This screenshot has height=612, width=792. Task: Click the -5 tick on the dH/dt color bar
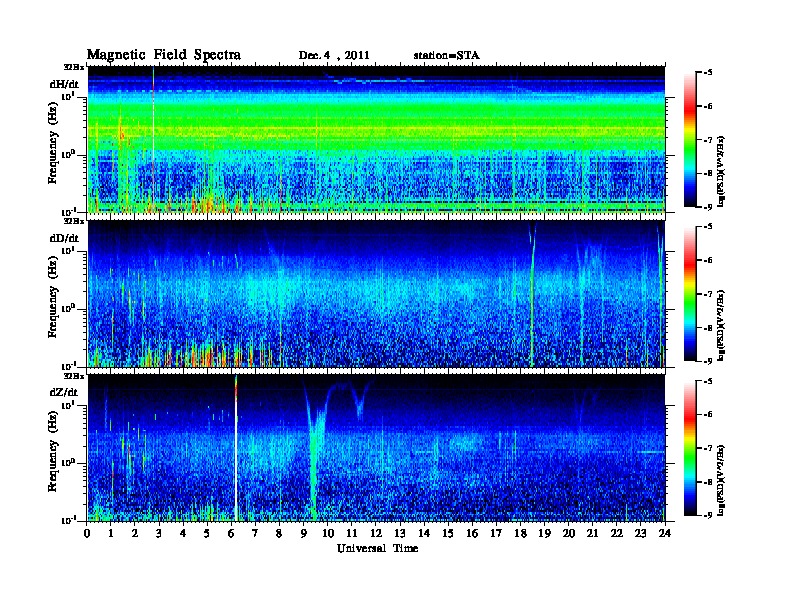coord(708,73)
